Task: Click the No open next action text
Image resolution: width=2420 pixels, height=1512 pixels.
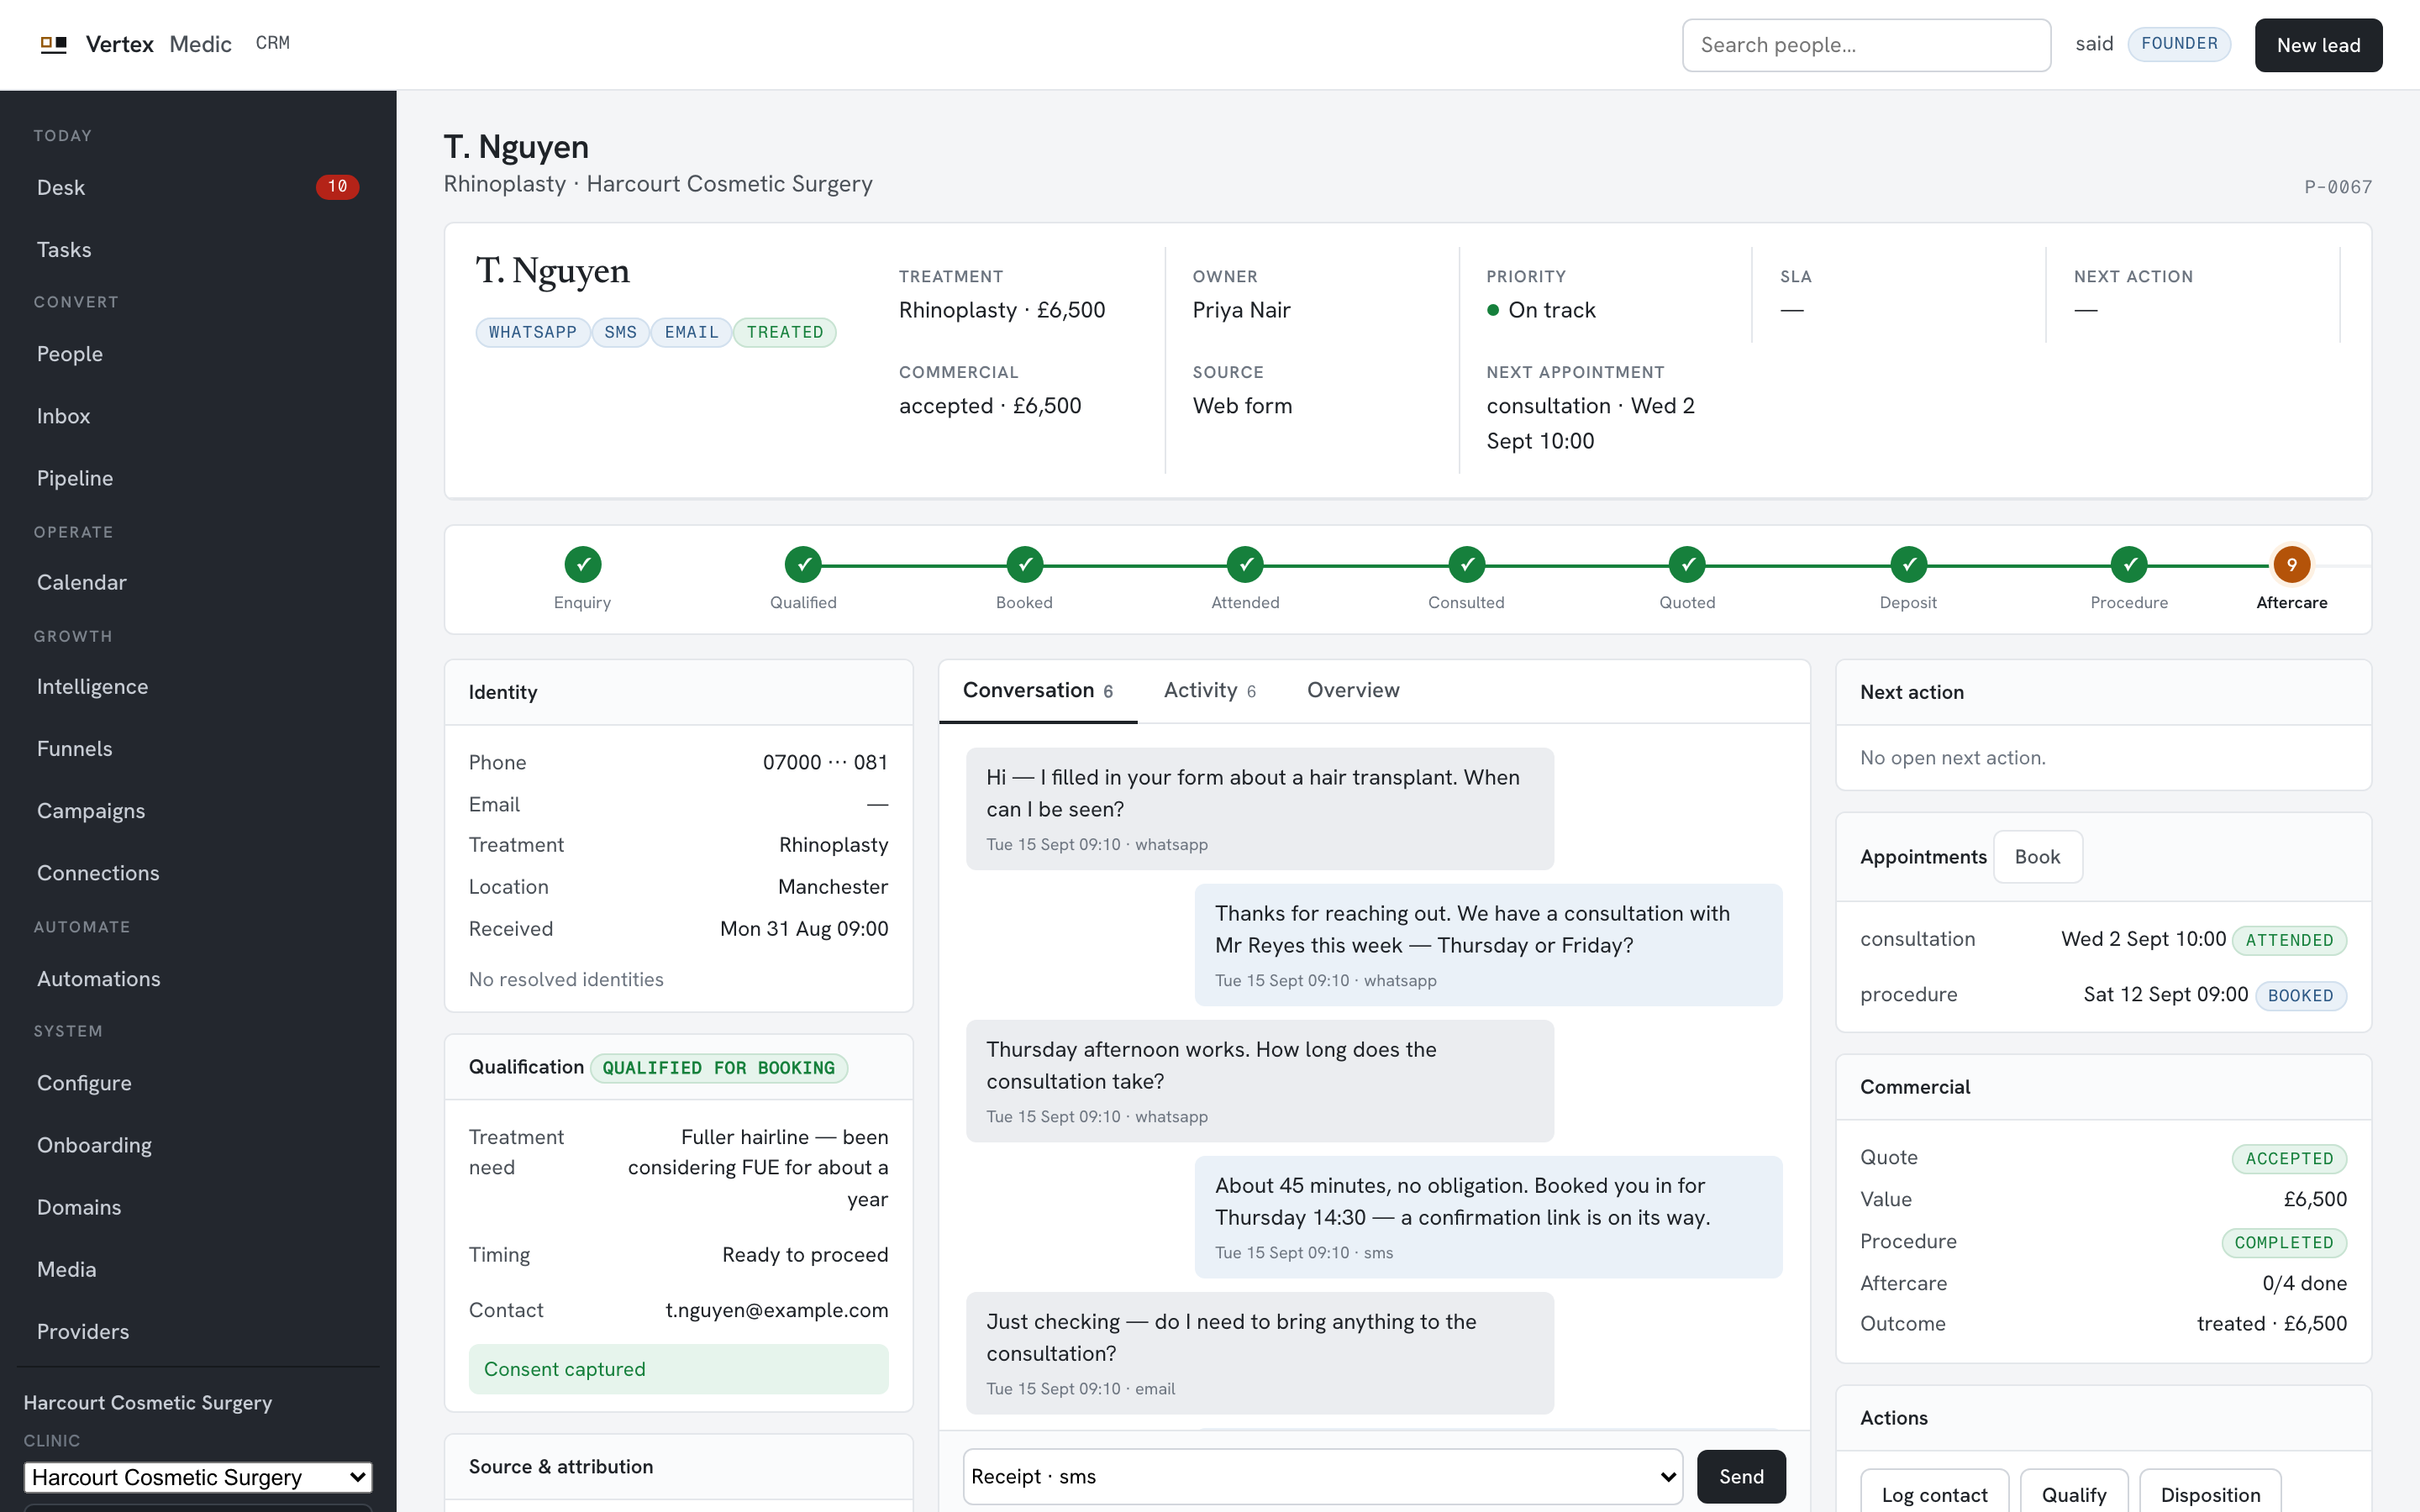Action: point(1952,758)
